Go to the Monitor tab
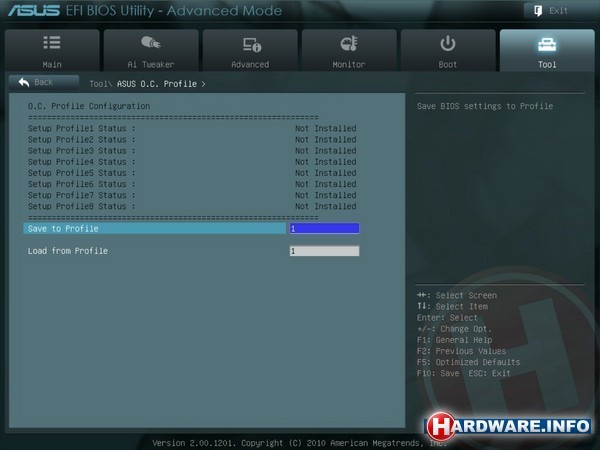The image size is (600, 450). click(x=349, y=51)
